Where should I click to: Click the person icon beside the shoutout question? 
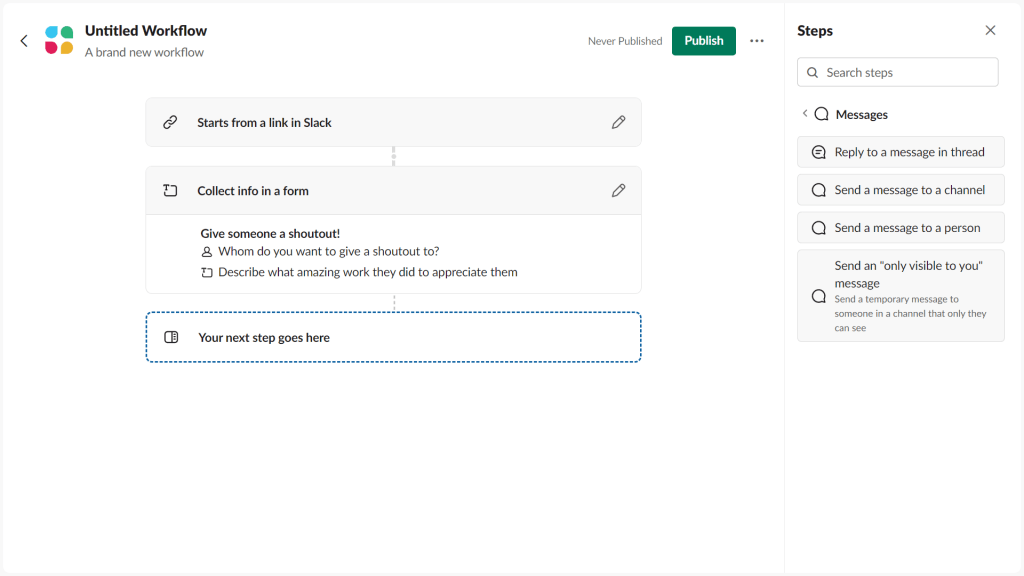coord(207,249)
